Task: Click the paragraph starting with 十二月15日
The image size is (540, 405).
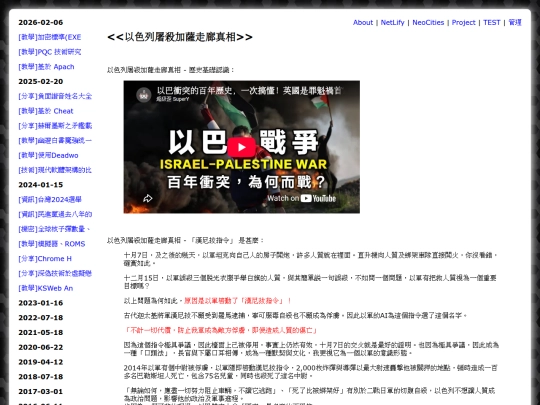Action: point(310,282)
